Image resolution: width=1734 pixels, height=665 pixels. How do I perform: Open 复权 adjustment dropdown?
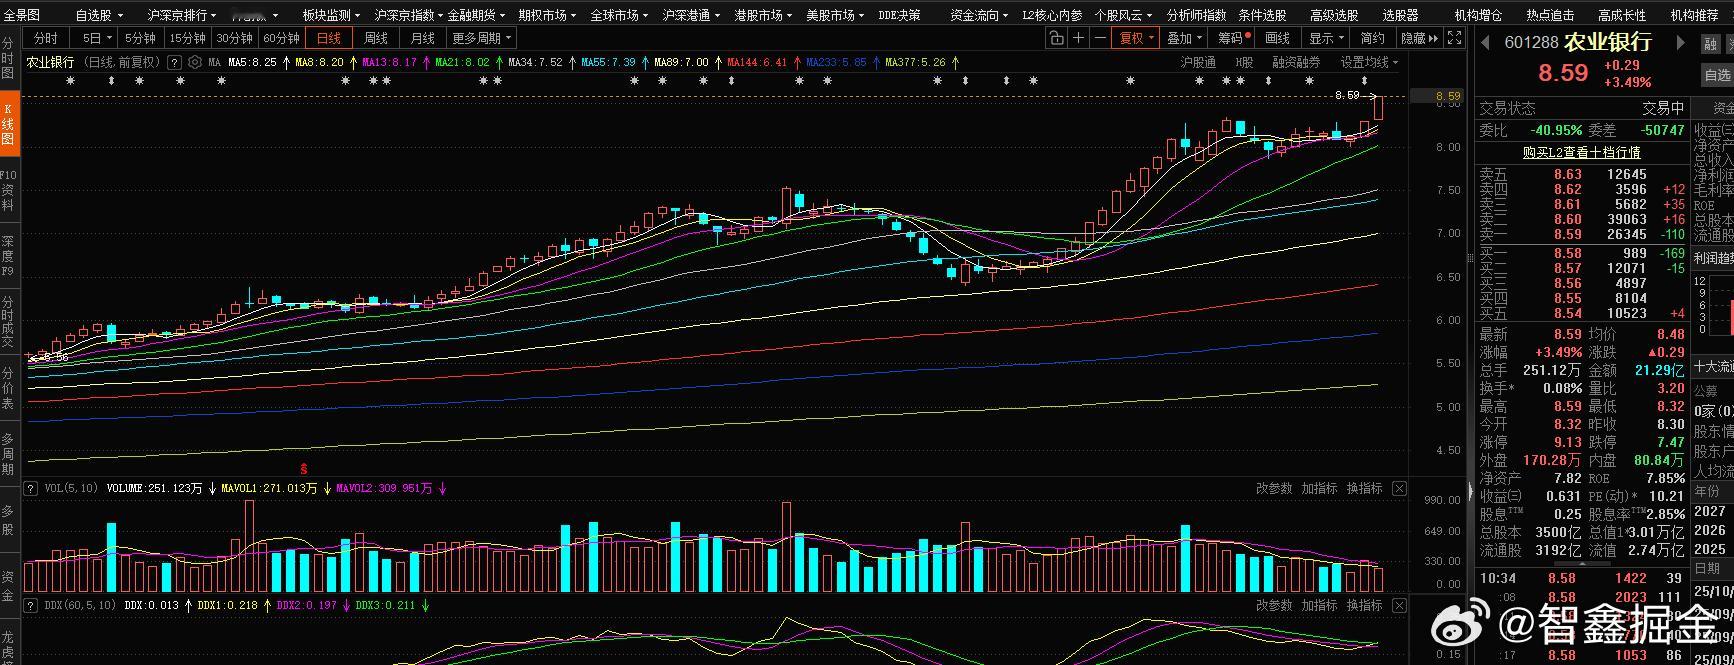point(1138,38)
